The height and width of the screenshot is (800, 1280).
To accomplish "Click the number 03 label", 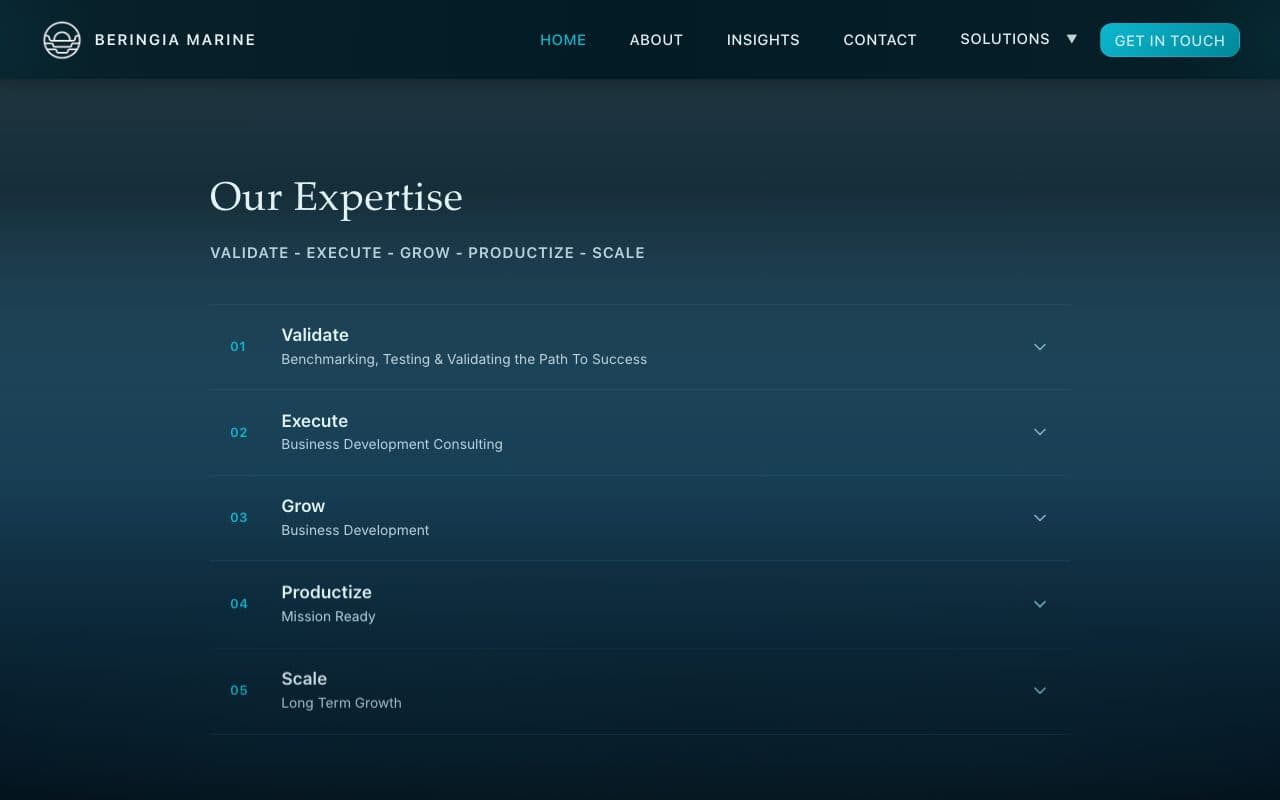I will click(238, 518).
